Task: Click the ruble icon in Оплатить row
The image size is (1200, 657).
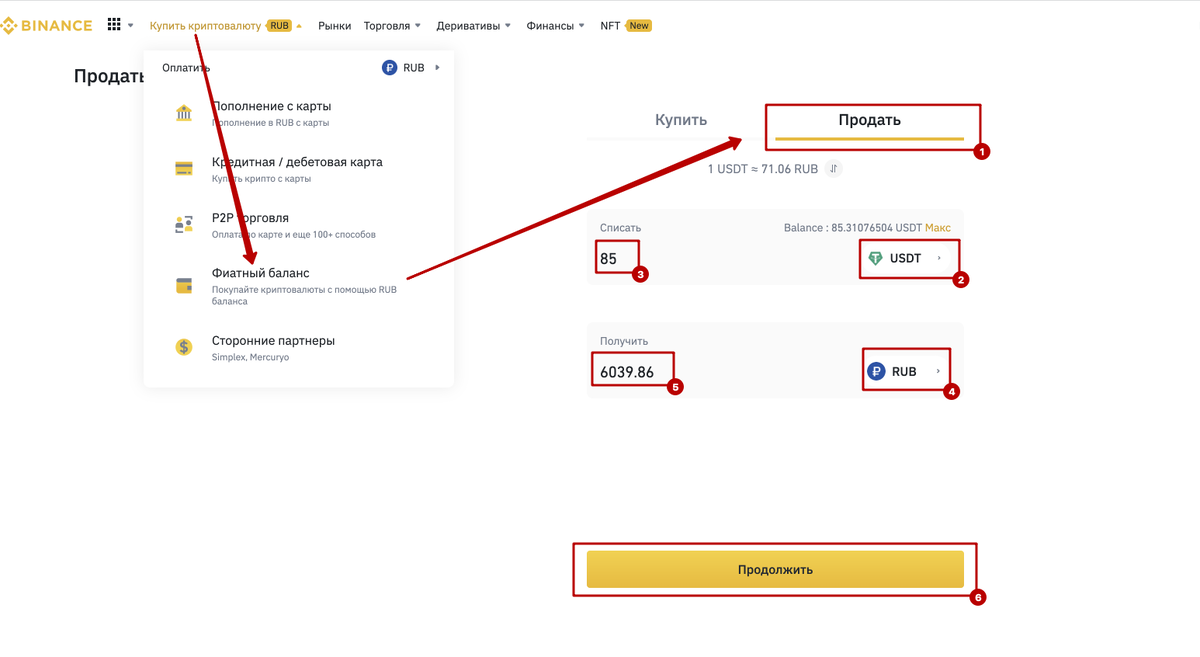Action: click(x=389, y=68)
